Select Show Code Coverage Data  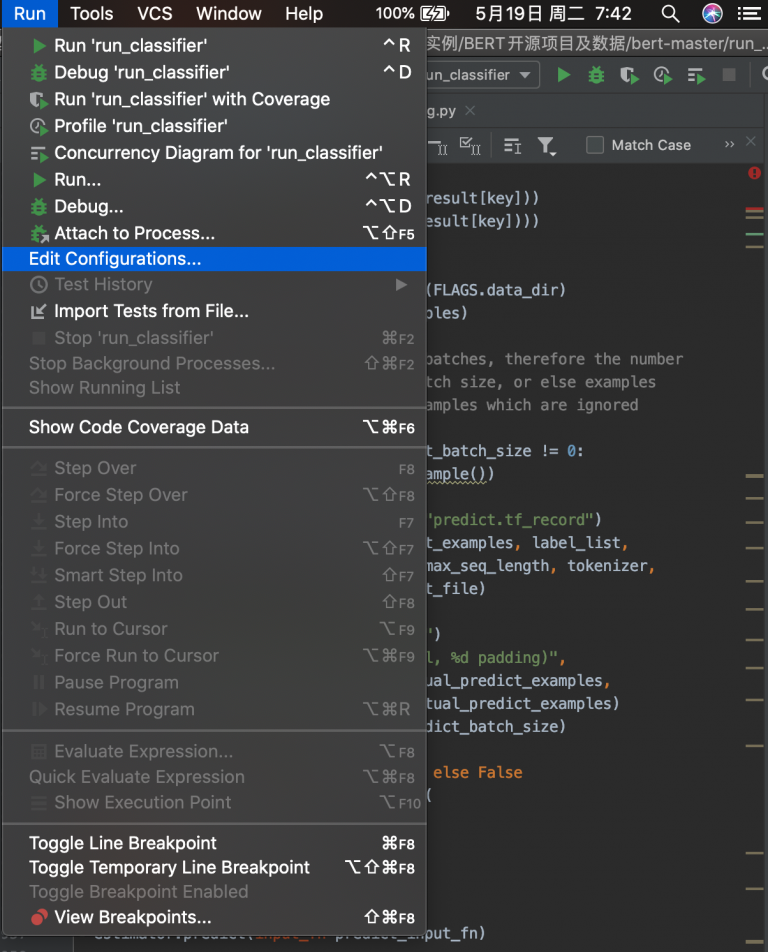tap(214, 427)
